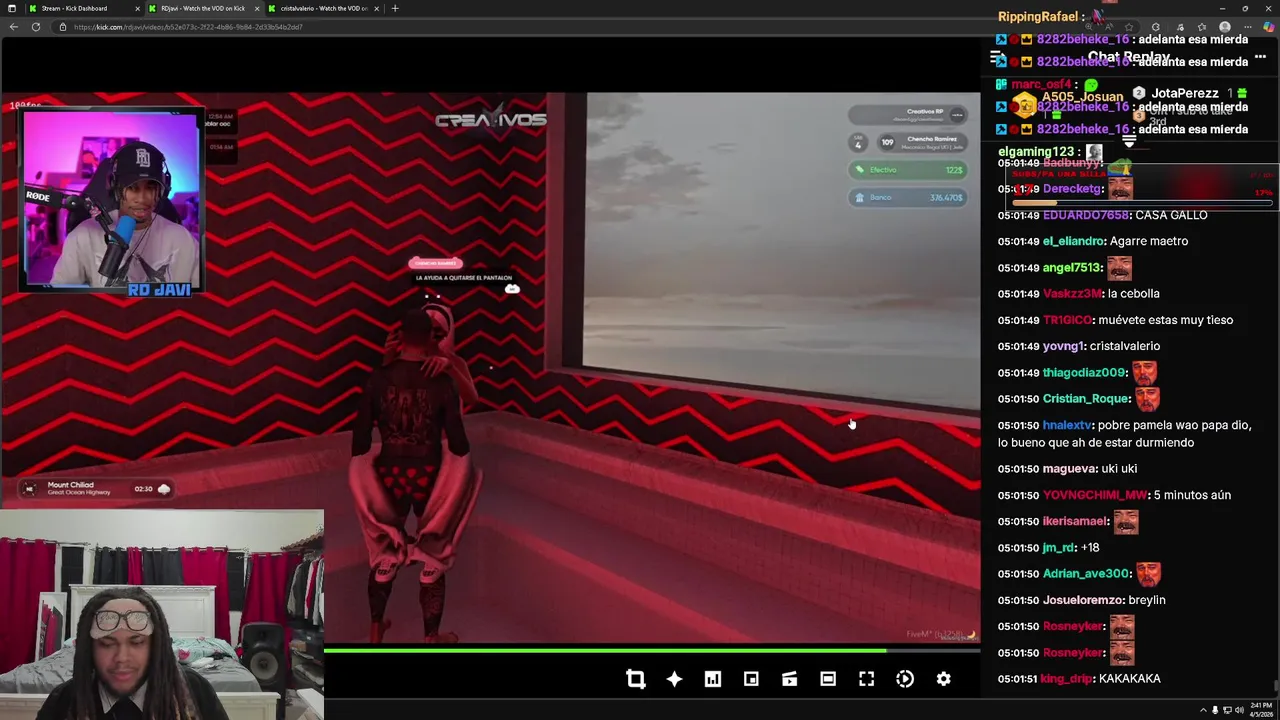Image resolution: width=1280 pixels, height=720 pixels.
Task: Open the taskbar clock showing 2:41 PM
Action: click(1259, 710)
